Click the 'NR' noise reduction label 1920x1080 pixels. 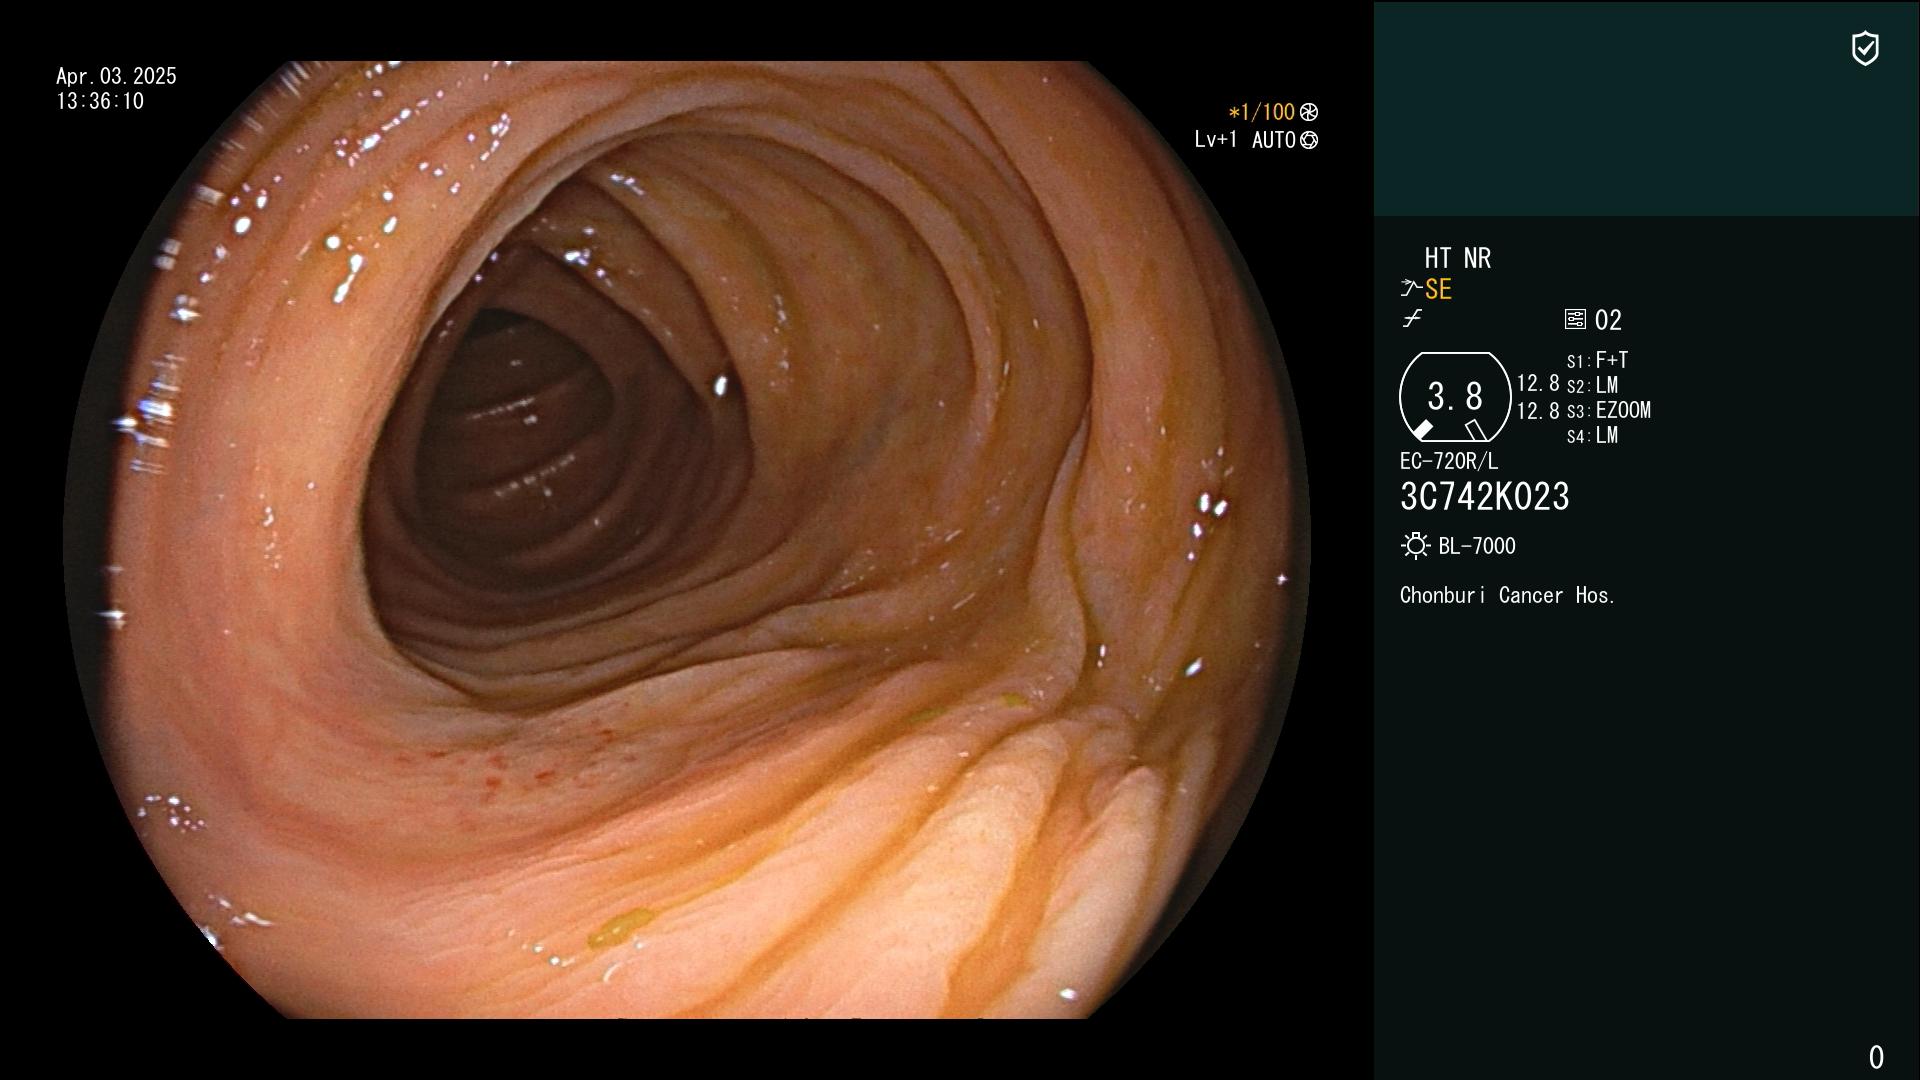point(1477,258)
